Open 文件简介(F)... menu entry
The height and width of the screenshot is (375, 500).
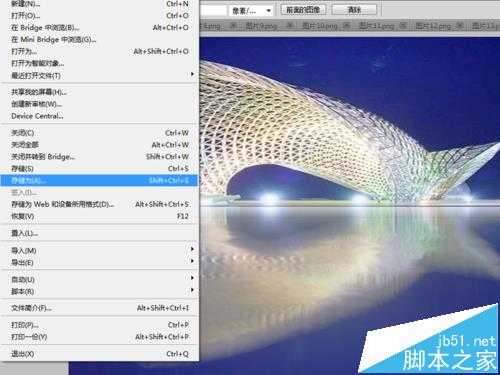99,308
